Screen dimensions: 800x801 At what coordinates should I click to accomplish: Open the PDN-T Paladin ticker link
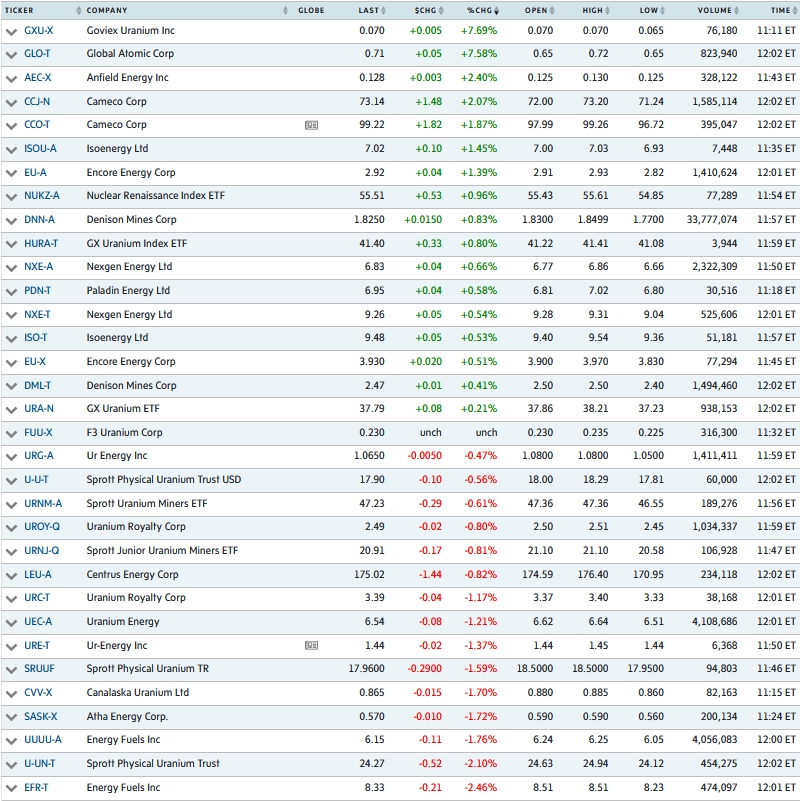pos(39,291)
